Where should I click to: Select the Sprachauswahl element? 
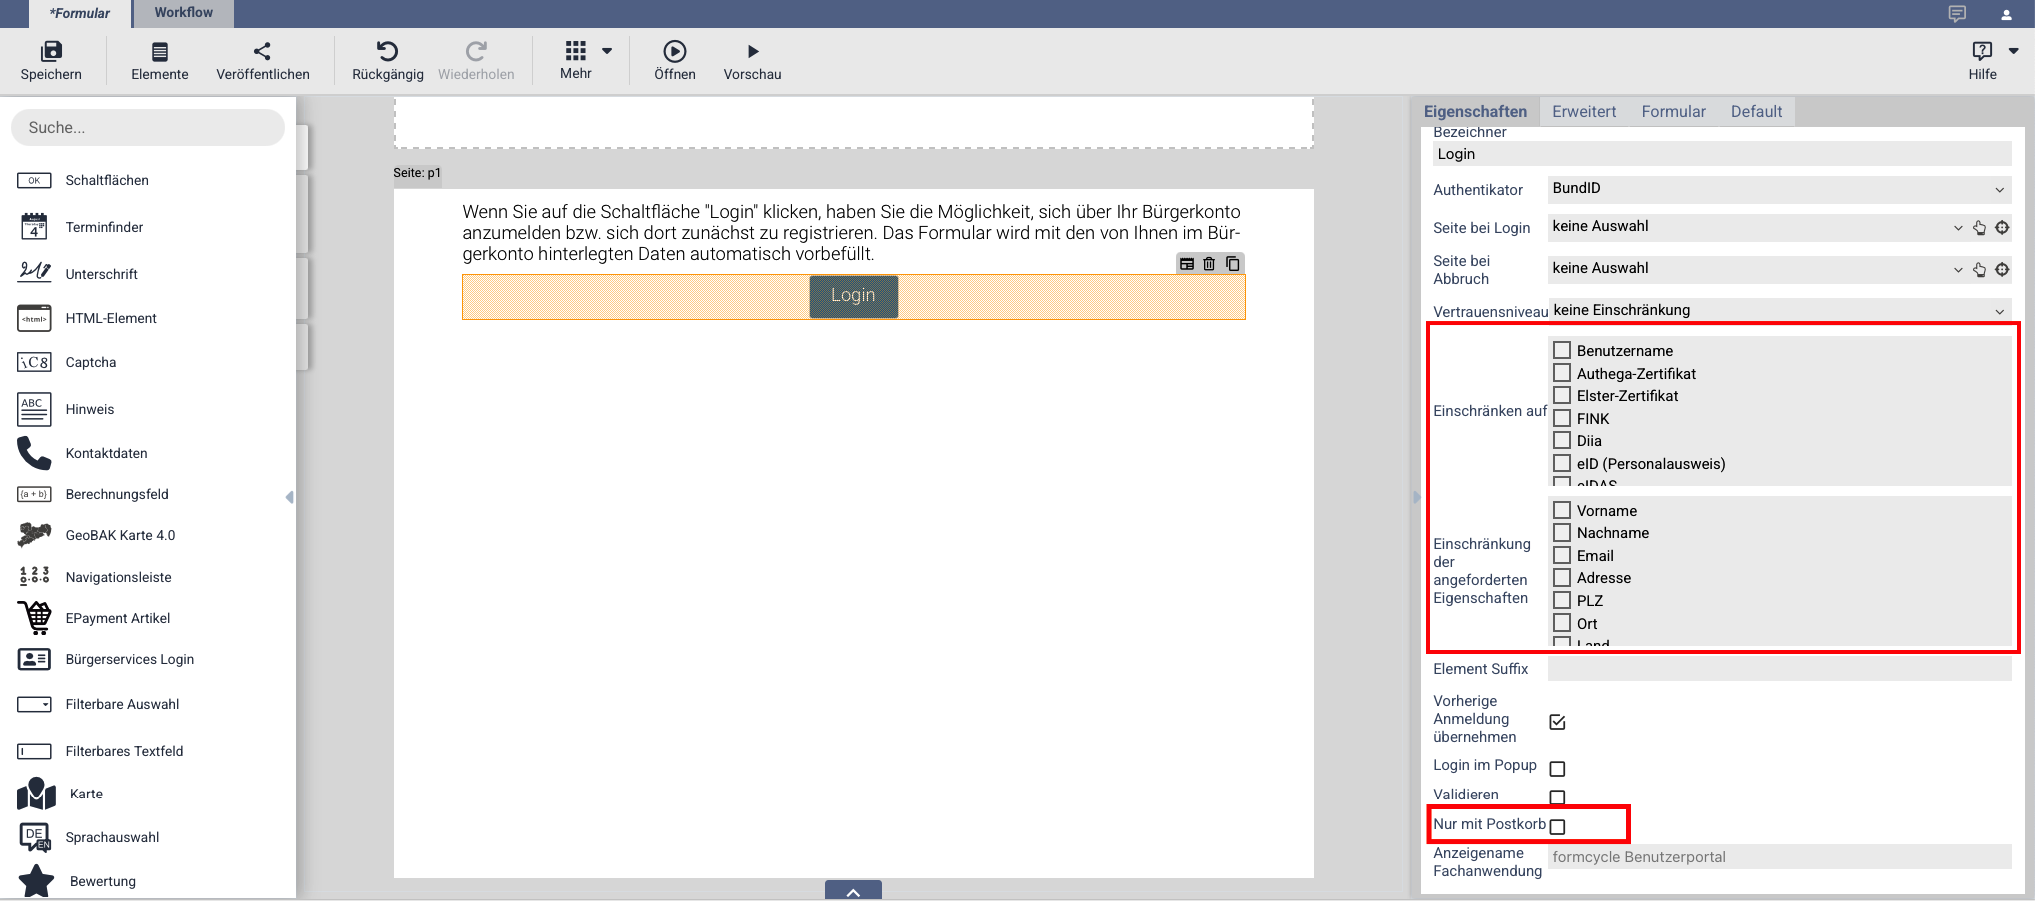tap(112, 837)
